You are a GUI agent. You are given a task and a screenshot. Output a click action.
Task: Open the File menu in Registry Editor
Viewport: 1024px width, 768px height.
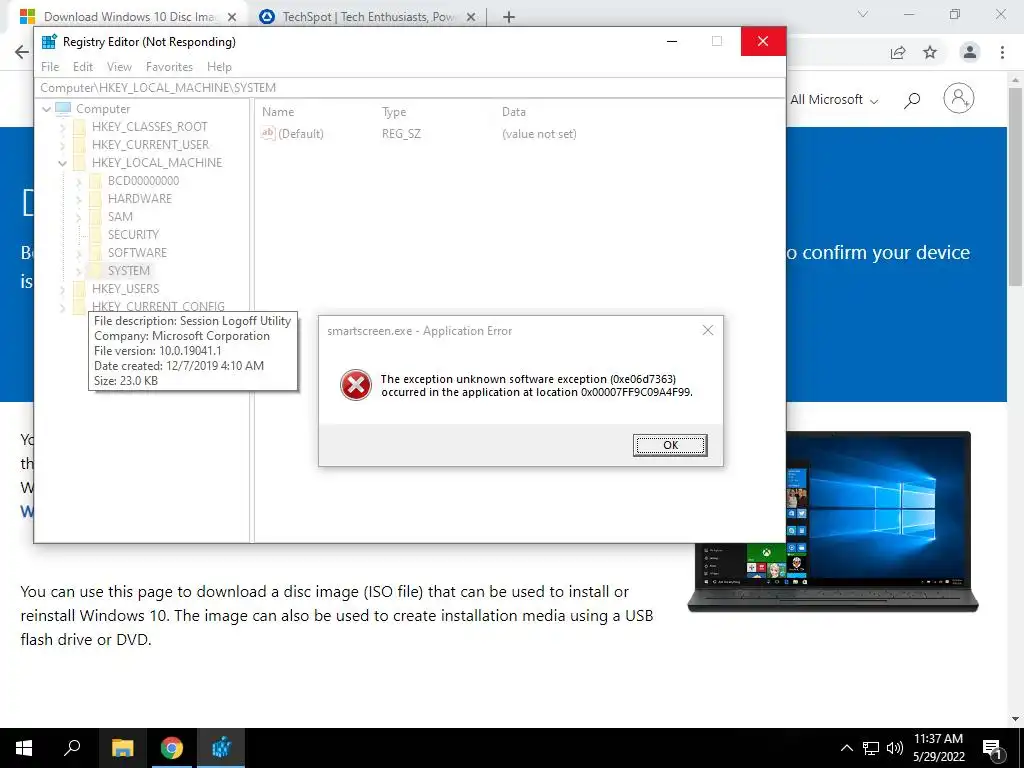tap(50, 67)
